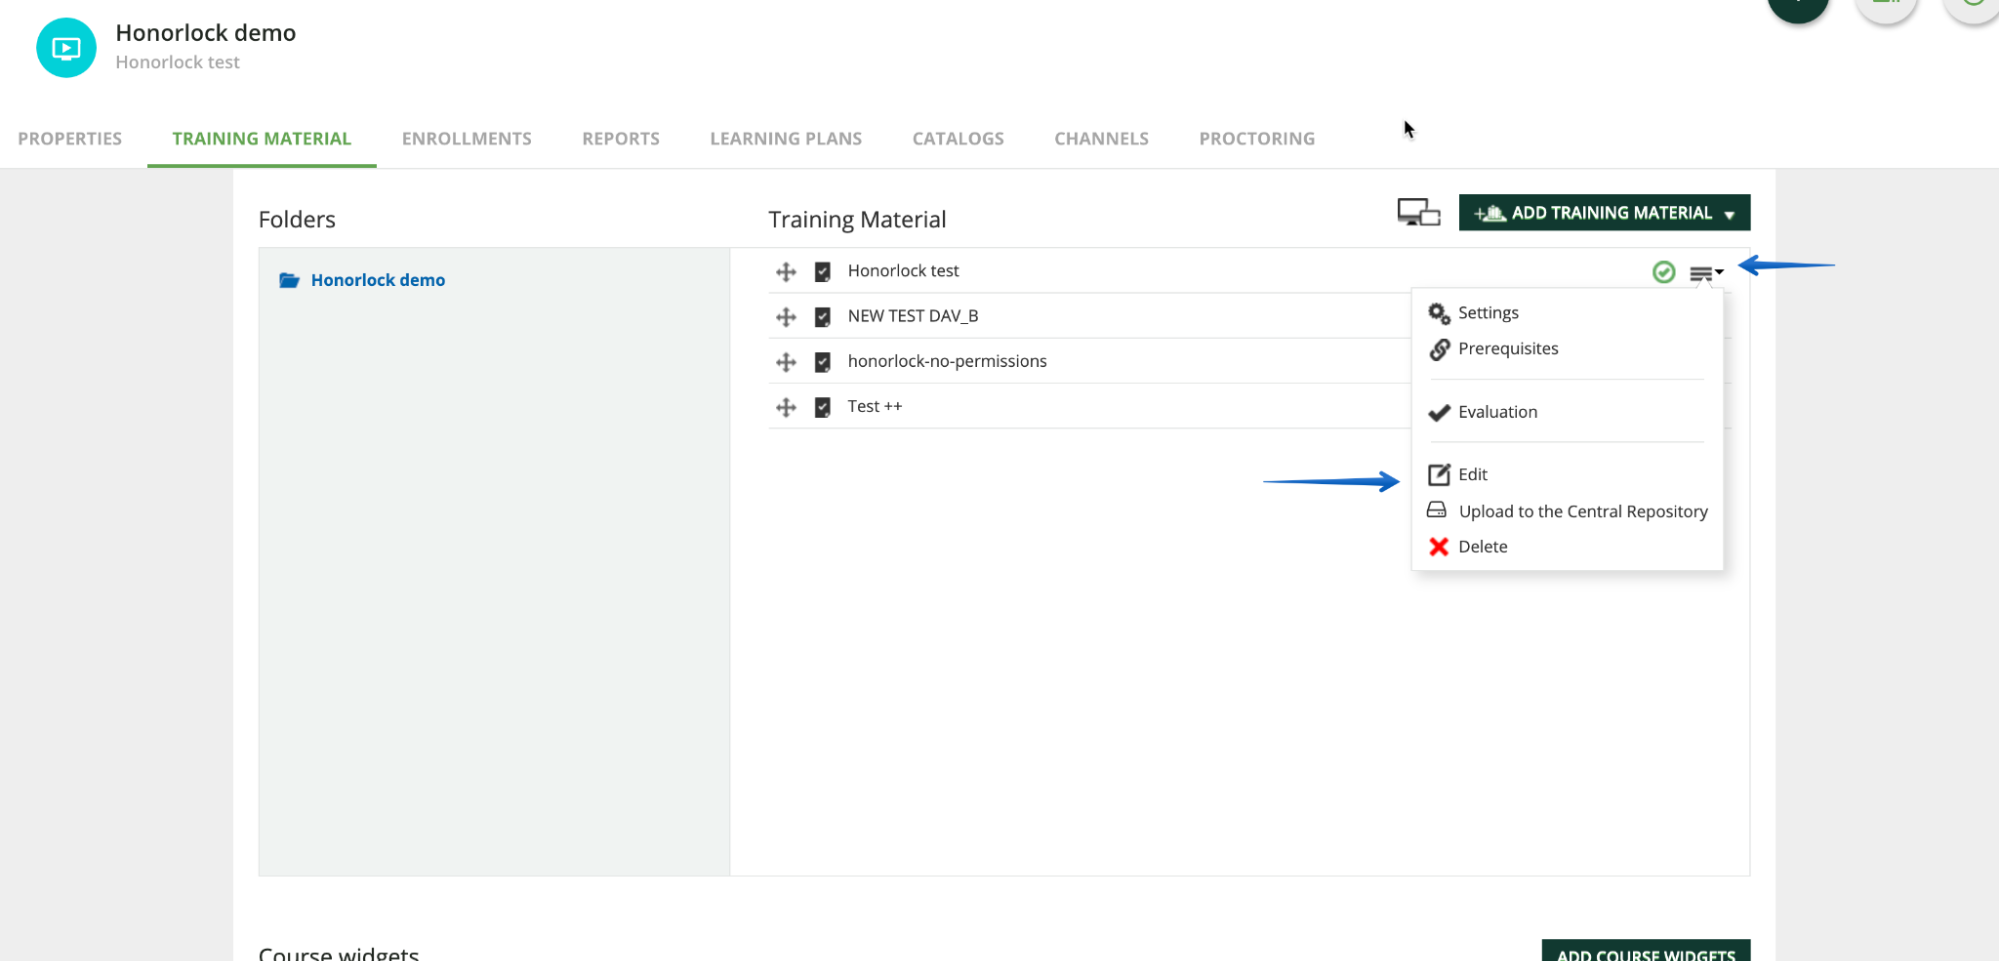Select Edit in the context menu

tap(1473, 475)
